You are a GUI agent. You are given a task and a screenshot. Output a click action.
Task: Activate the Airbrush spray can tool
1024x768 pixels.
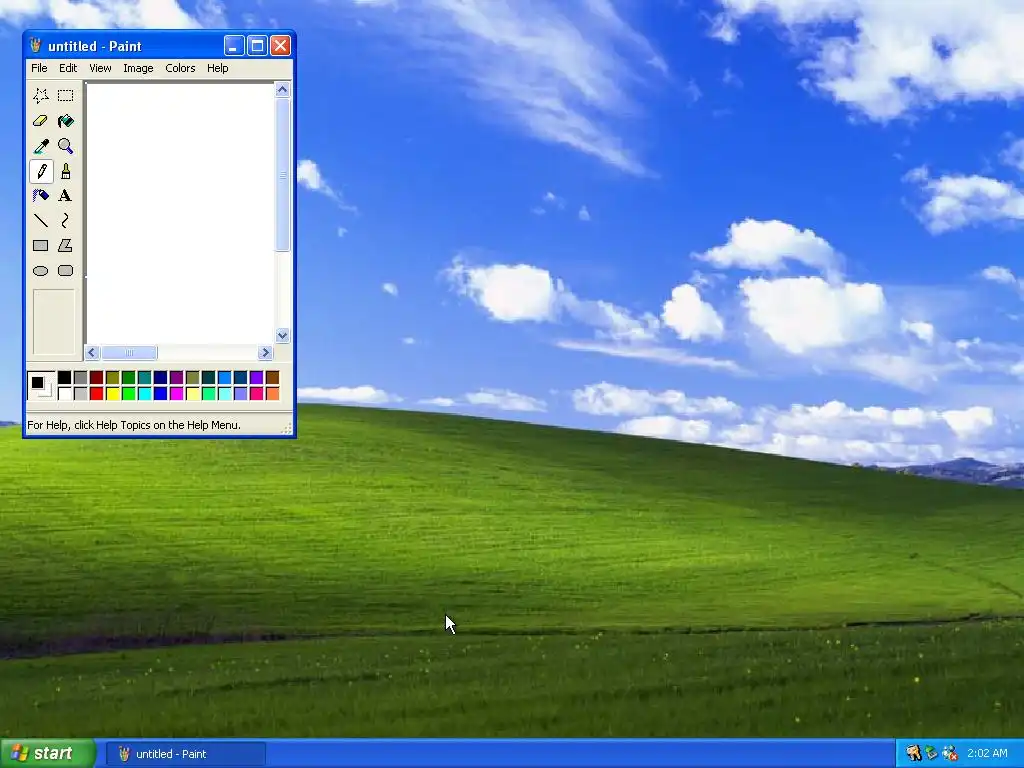click(x=40, y=196)
